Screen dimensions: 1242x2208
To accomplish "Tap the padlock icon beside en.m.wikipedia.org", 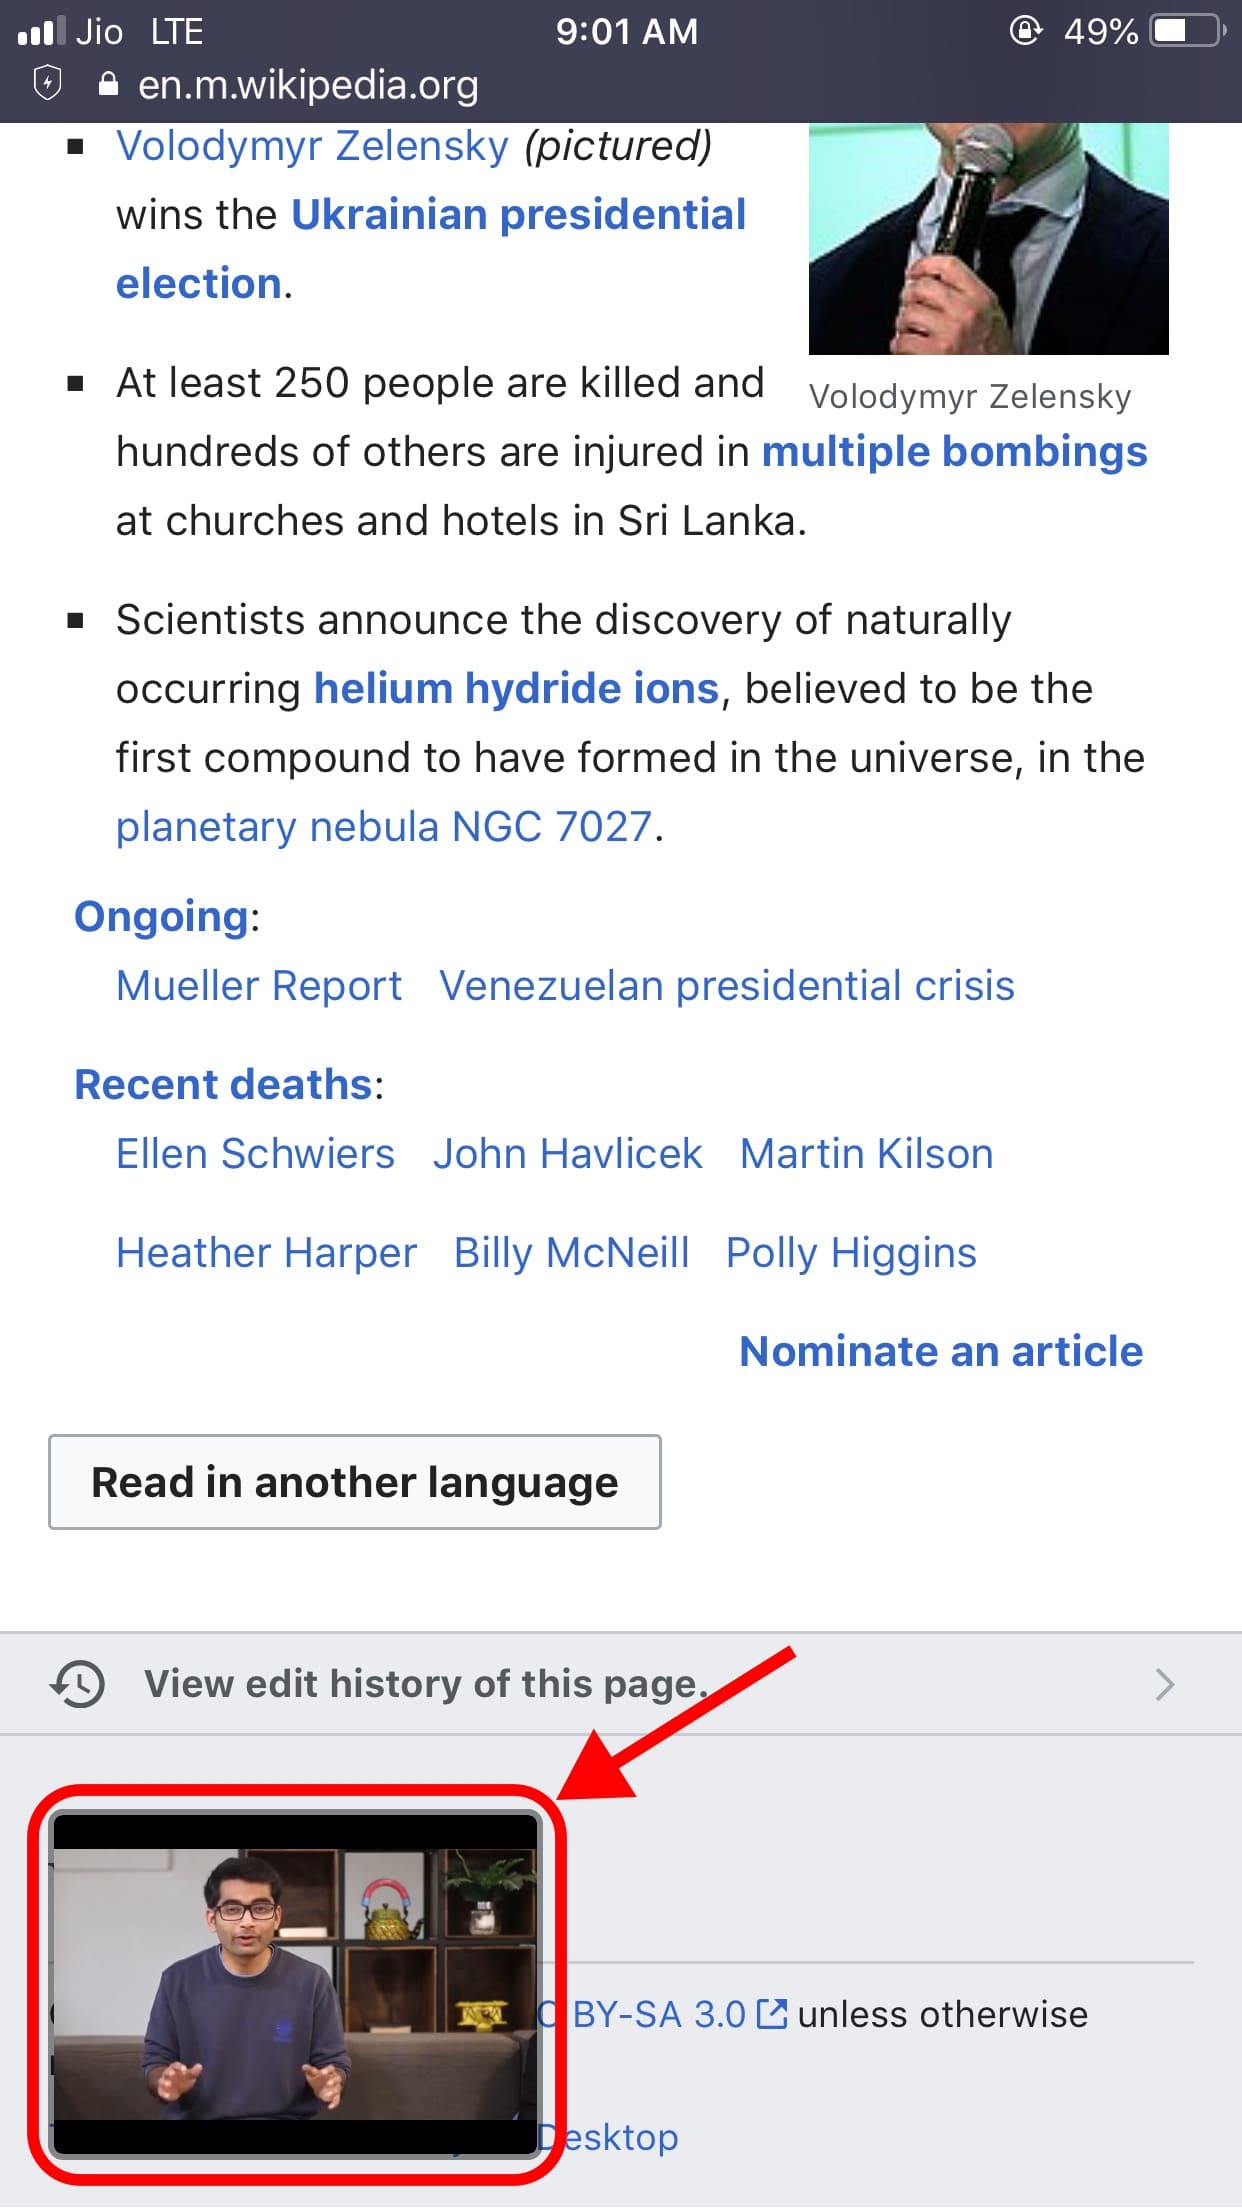I will [x=109, y=84].
